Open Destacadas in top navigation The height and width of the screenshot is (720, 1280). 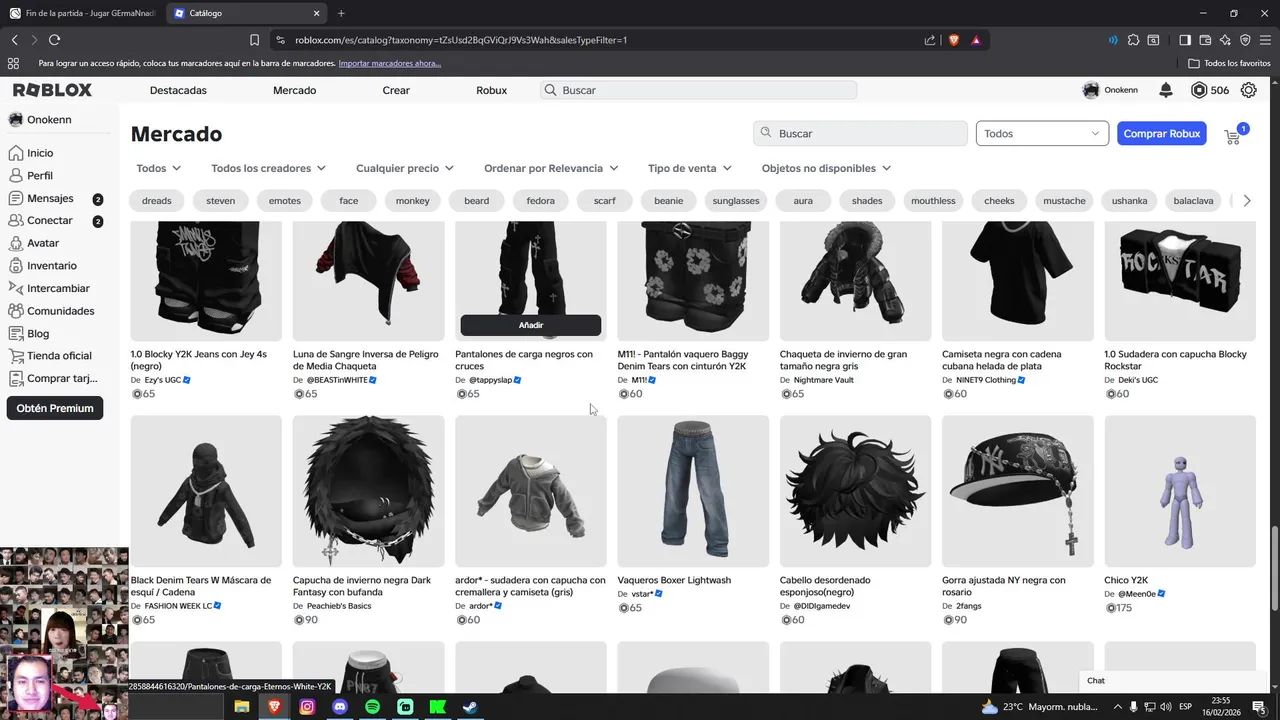point(178,90)
